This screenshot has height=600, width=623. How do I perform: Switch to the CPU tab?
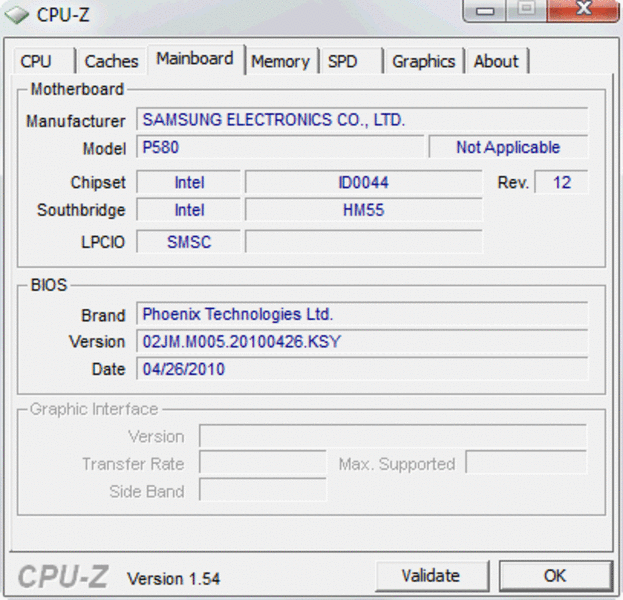44,61
